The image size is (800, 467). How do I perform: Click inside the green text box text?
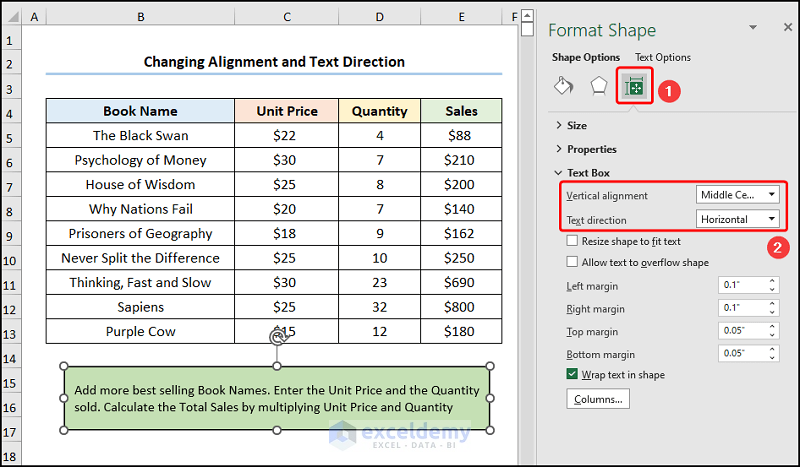[x=277, y=399]
